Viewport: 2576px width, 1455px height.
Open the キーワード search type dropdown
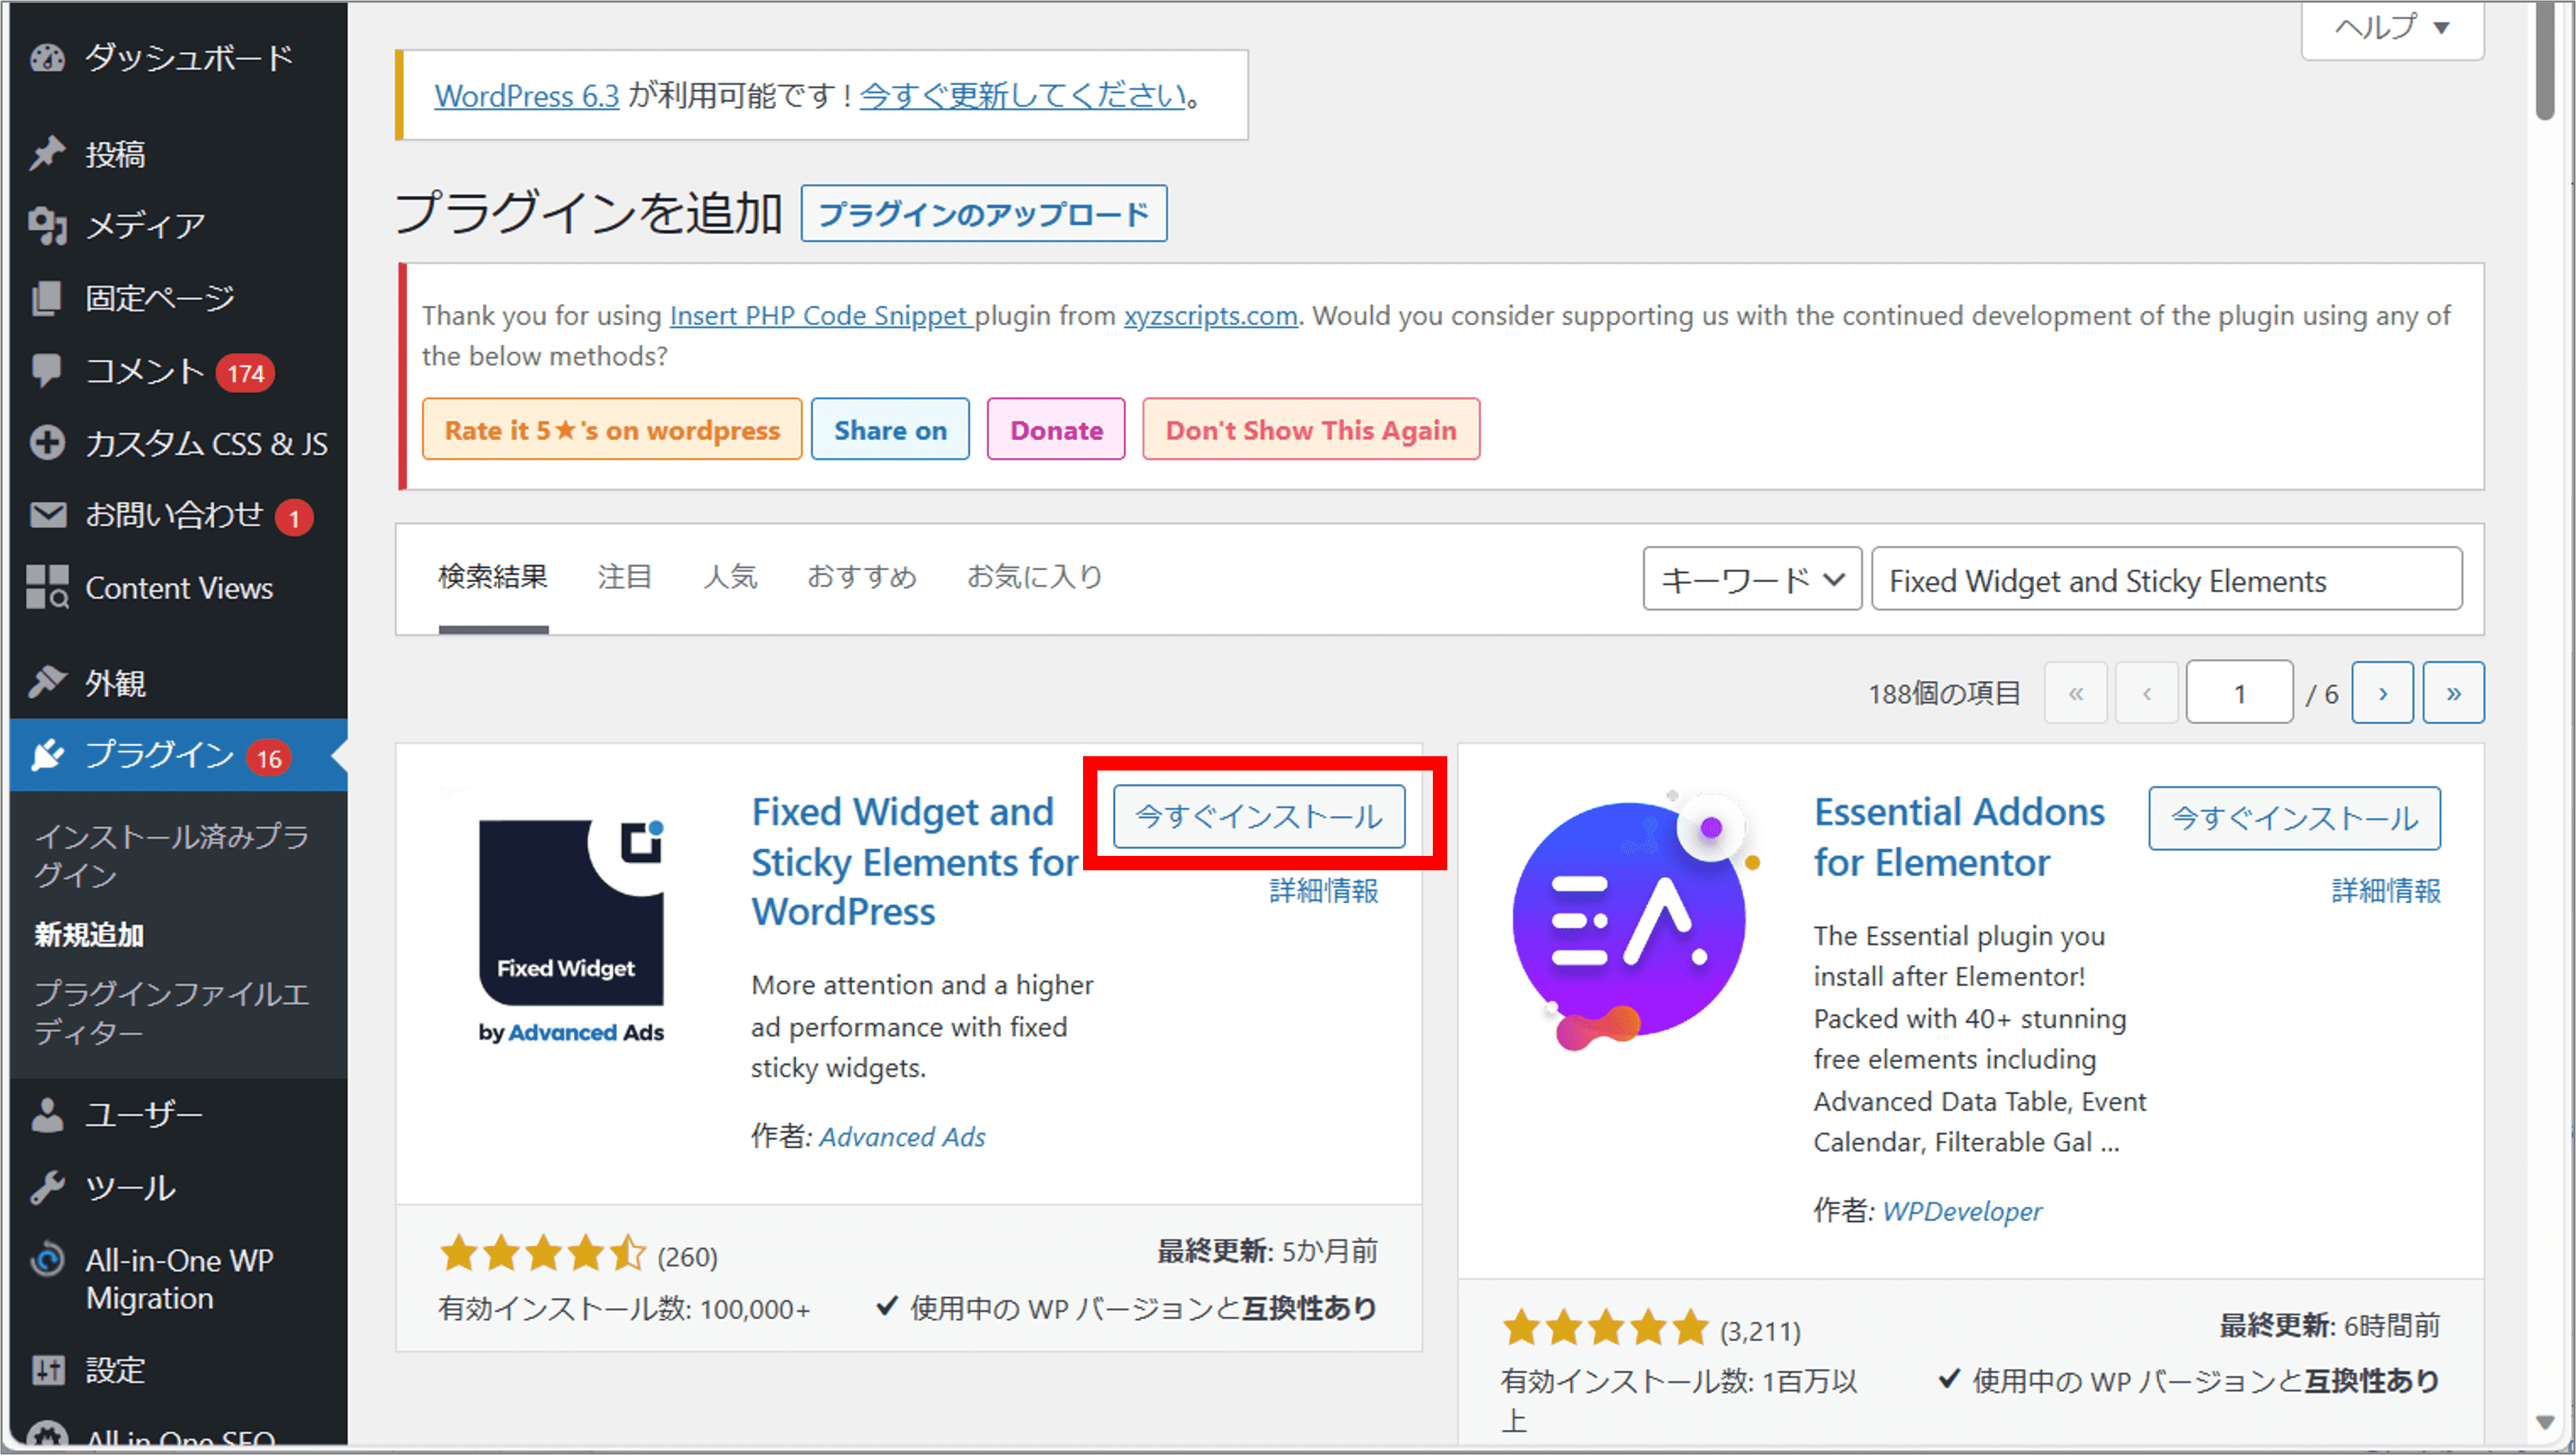click(1752, 579)
